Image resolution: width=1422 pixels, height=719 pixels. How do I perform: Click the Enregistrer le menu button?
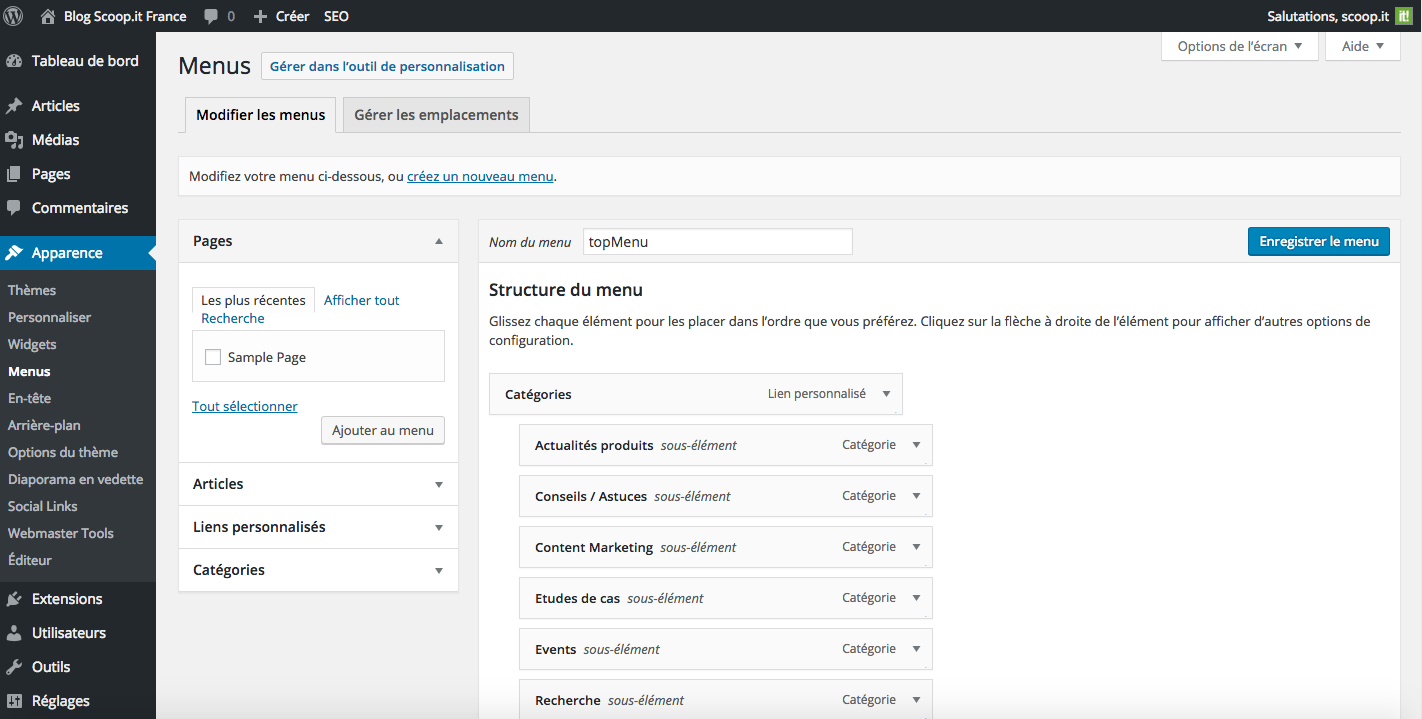pyautogui.click(x=1319, y=241)
